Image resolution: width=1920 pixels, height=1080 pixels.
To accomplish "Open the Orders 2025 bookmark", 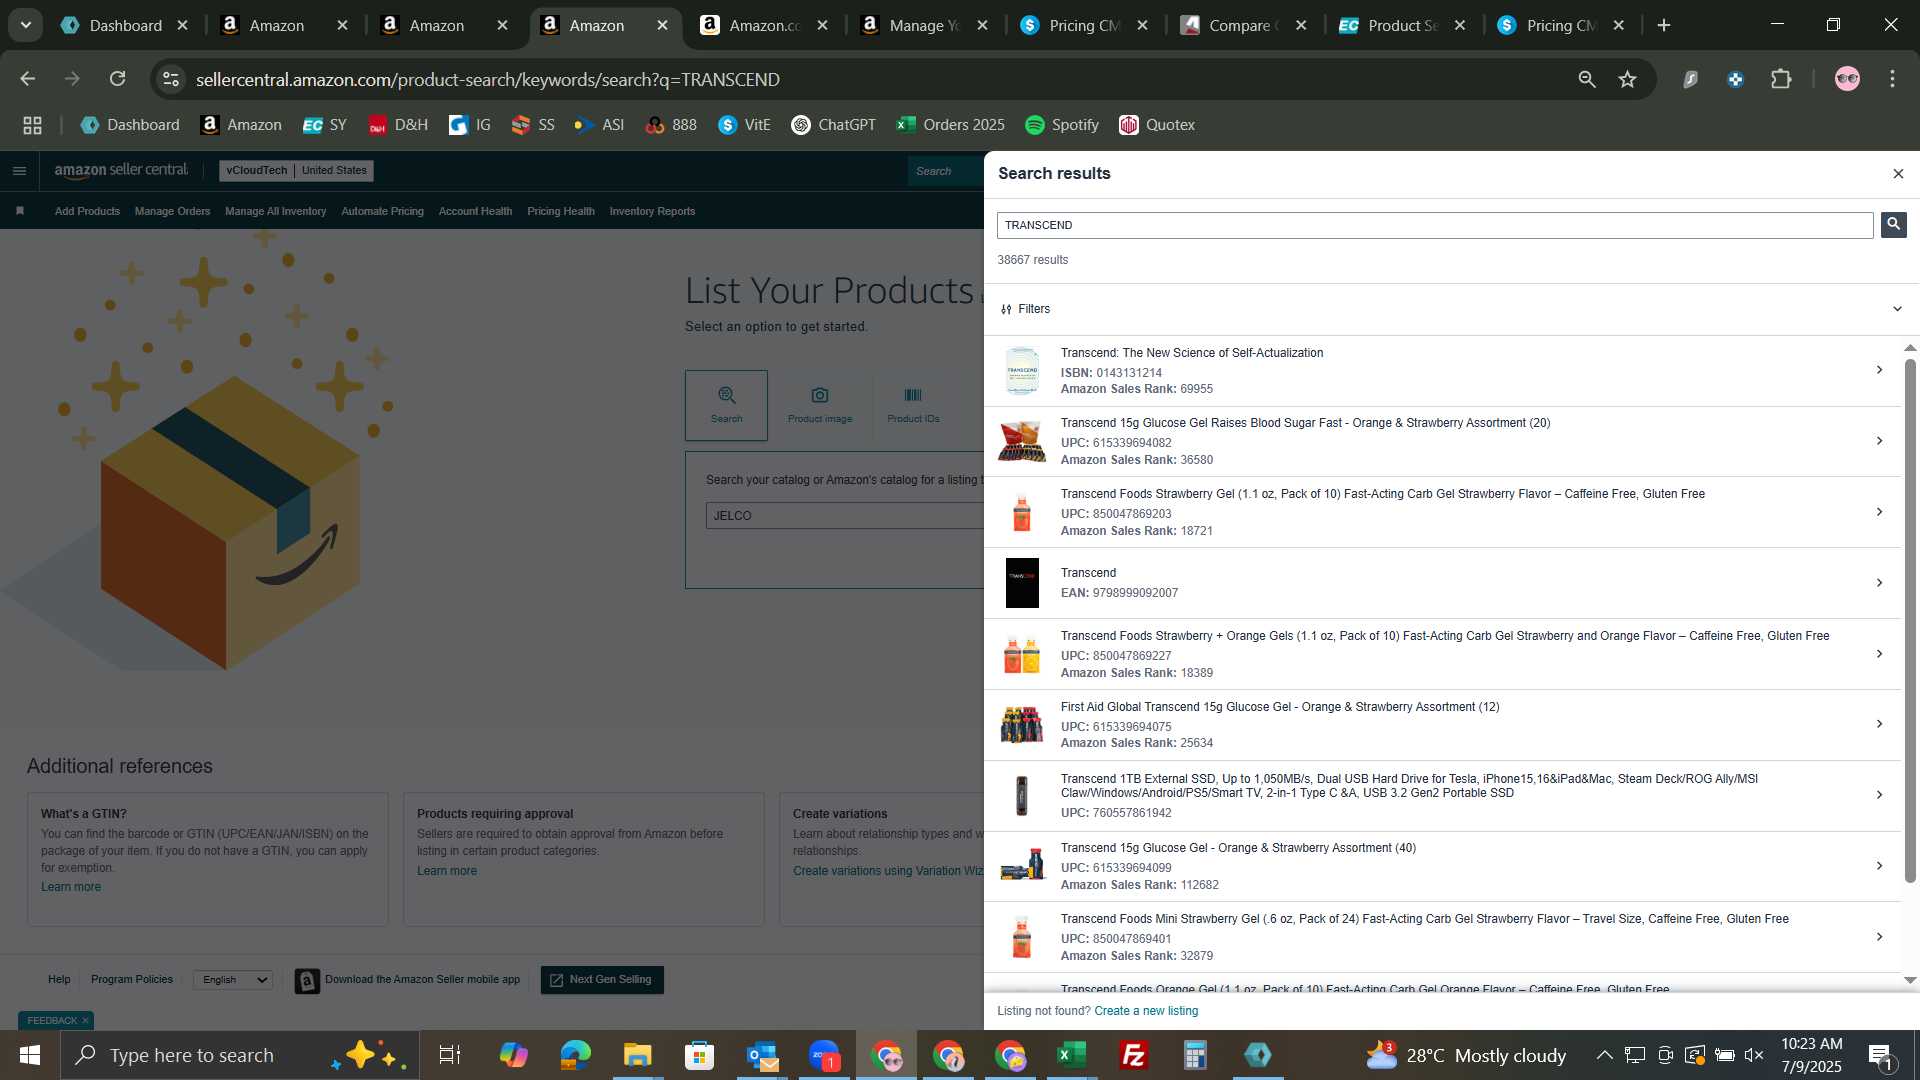I will [x=950, y=125].
